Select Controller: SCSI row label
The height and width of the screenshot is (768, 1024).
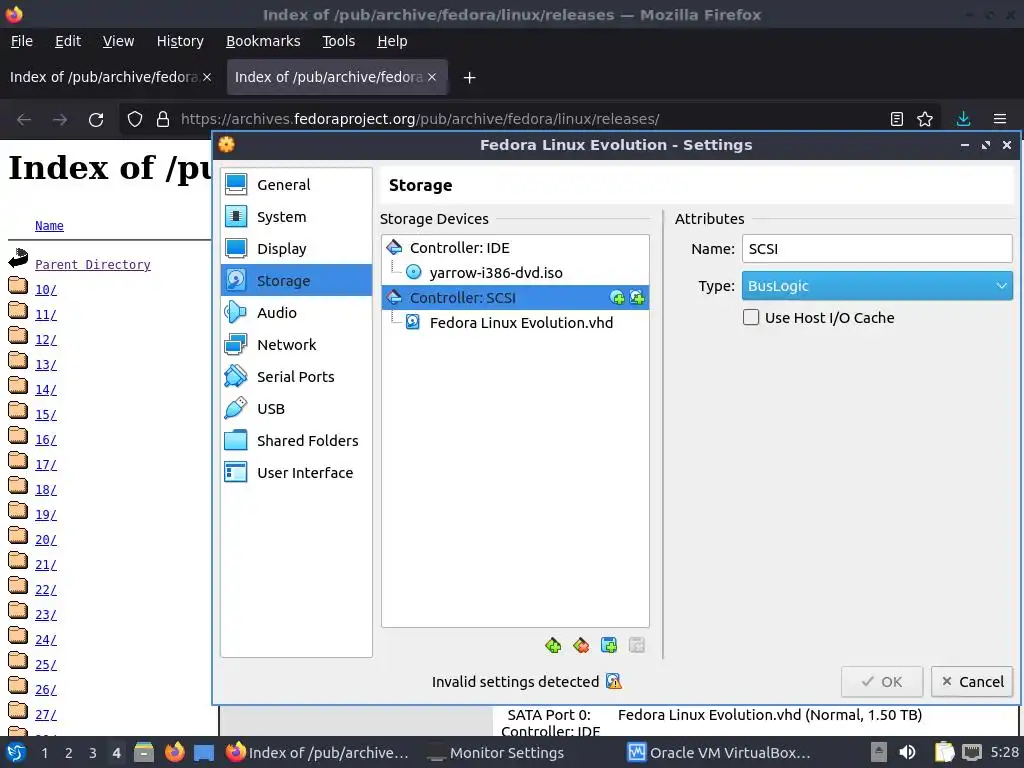click(463, 298)
